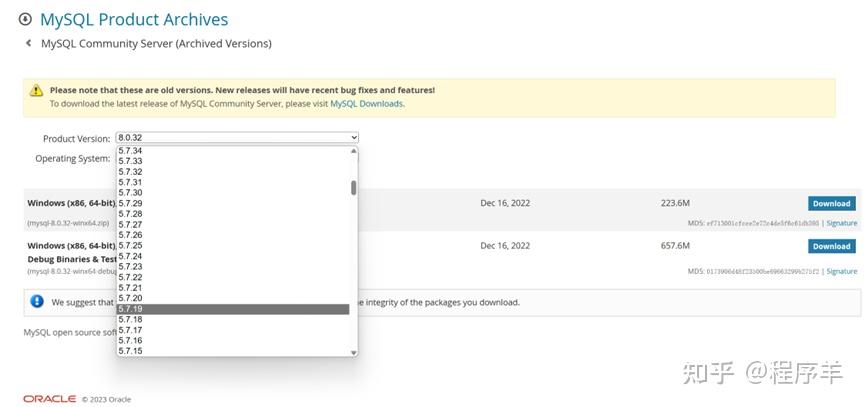The width and height of the screenshot is (865, 407).
Task: Click the back arrow beside MySQL Community Server
Action: 28,44
